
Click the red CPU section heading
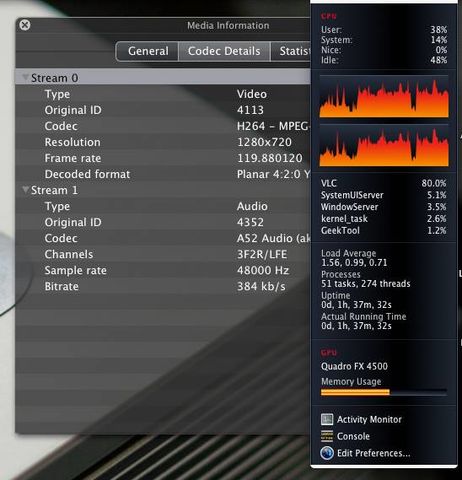pos(329,16)
